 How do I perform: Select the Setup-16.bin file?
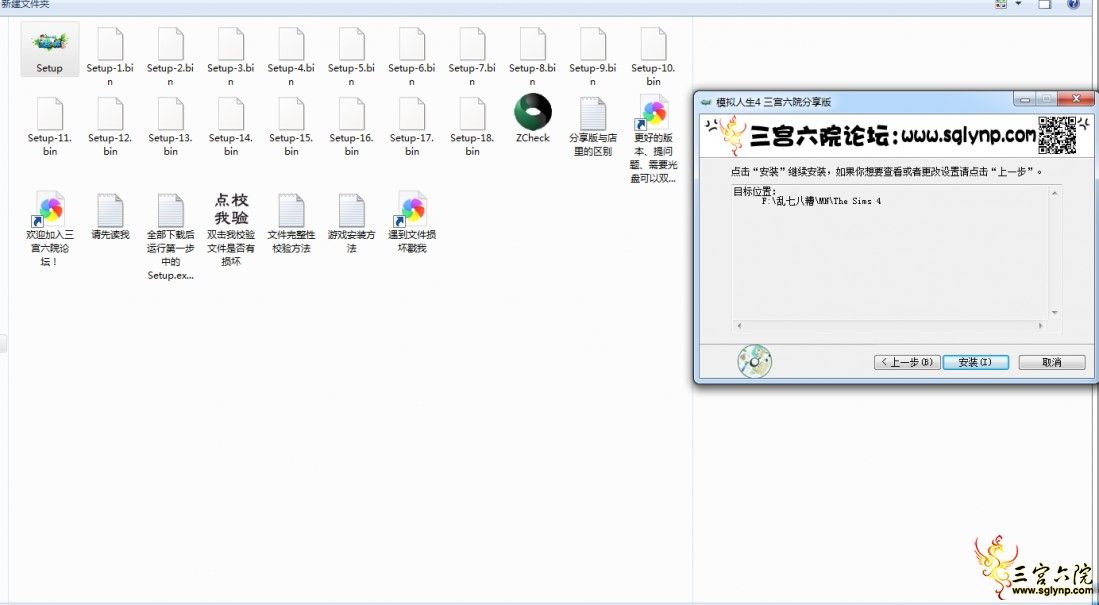[351, 126]
